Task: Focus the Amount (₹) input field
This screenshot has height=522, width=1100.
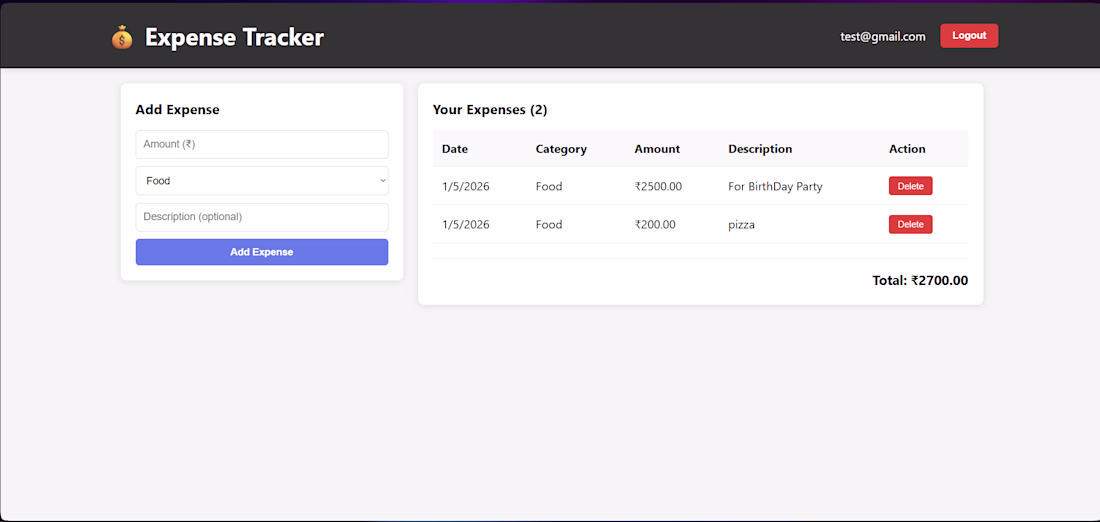Action: click(261, 144)
